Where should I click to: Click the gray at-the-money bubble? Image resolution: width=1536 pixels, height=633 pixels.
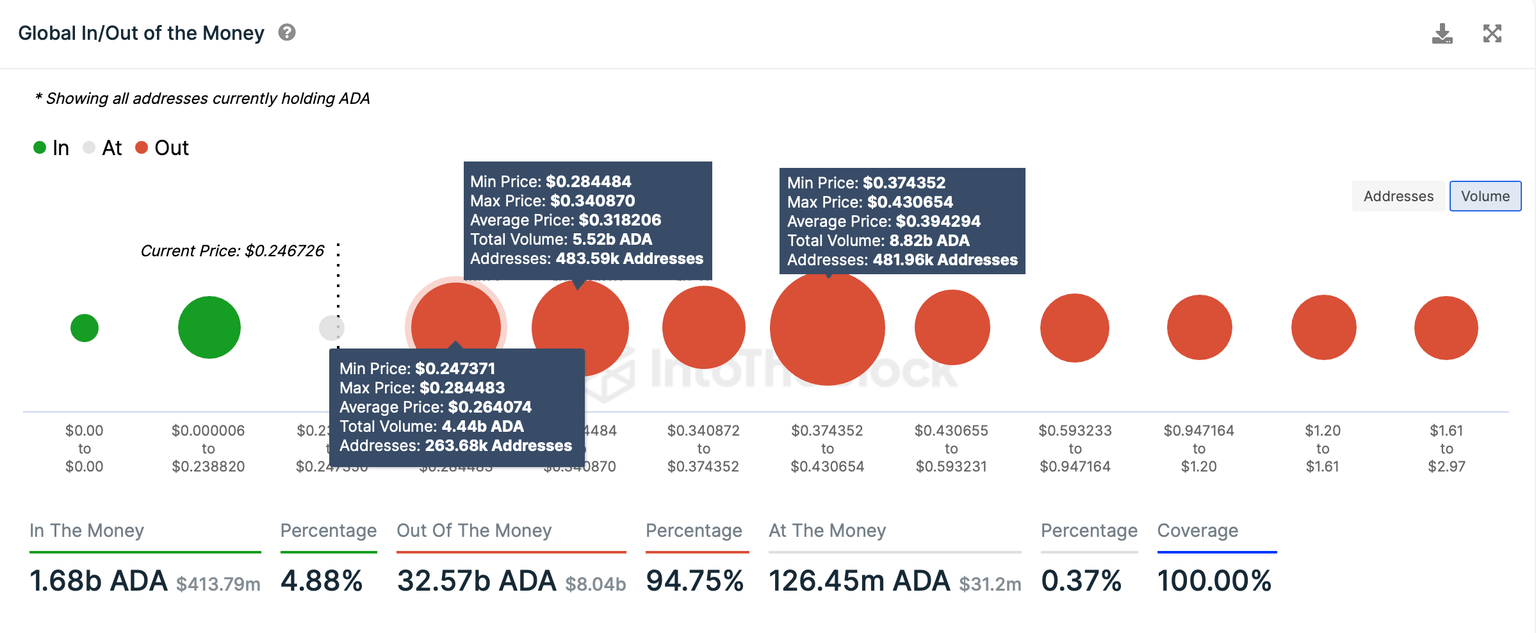[x=330, y=327]
